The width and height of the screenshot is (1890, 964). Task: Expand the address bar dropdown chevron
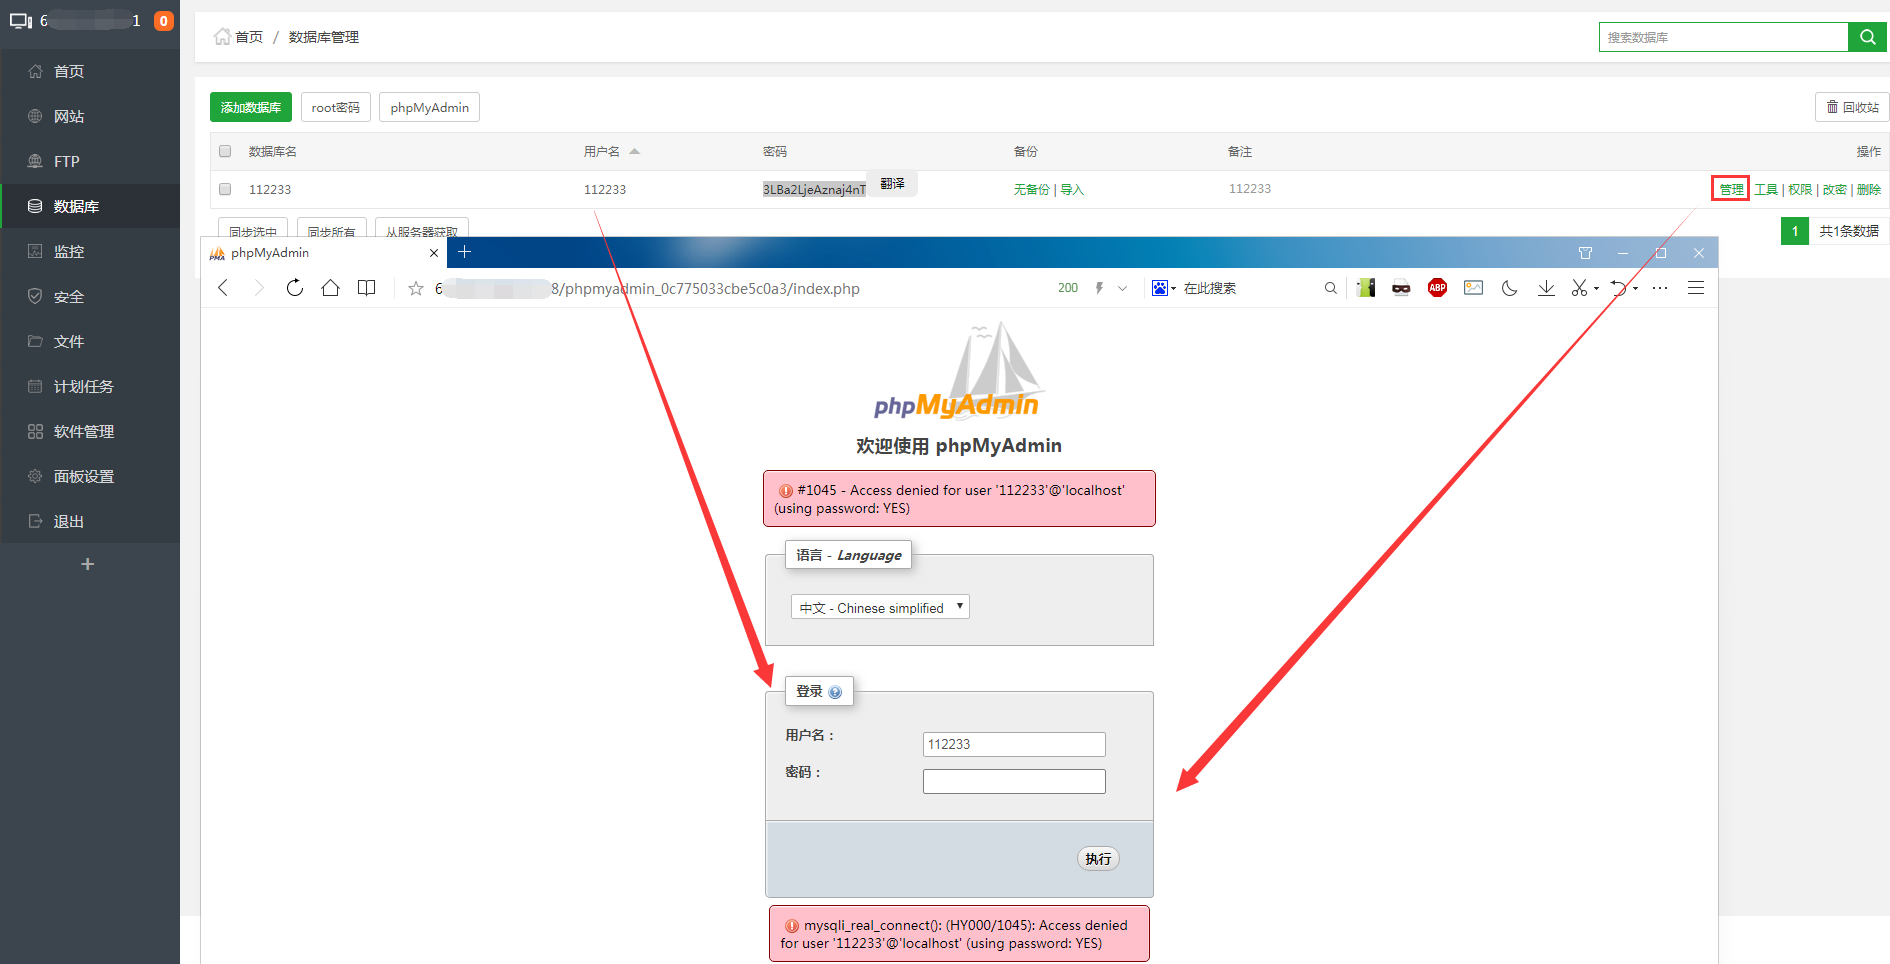pyautogui.click(x=1122, y=288)
